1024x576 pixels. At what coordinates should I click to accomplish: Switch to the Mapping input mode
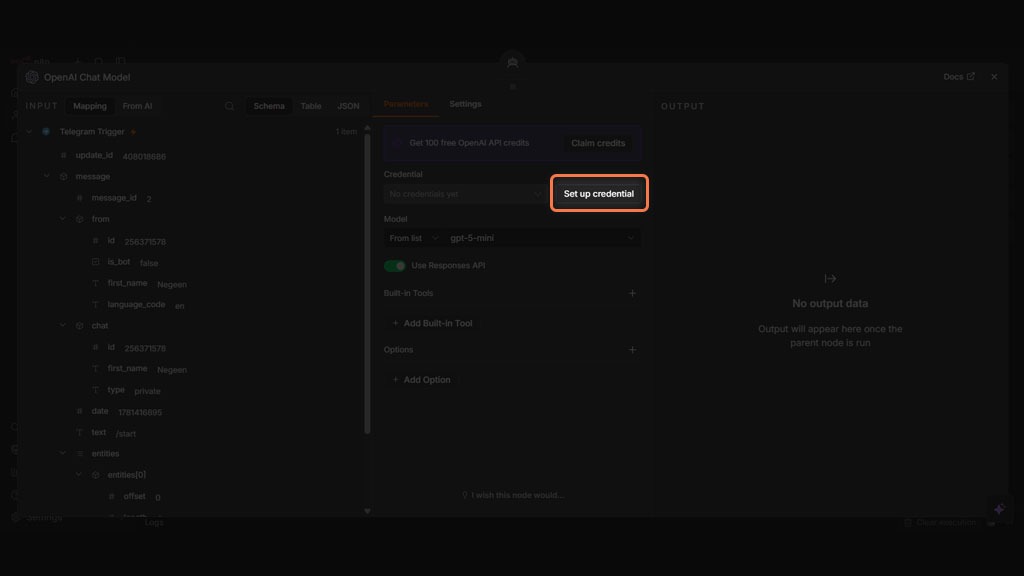coord(89,106)
